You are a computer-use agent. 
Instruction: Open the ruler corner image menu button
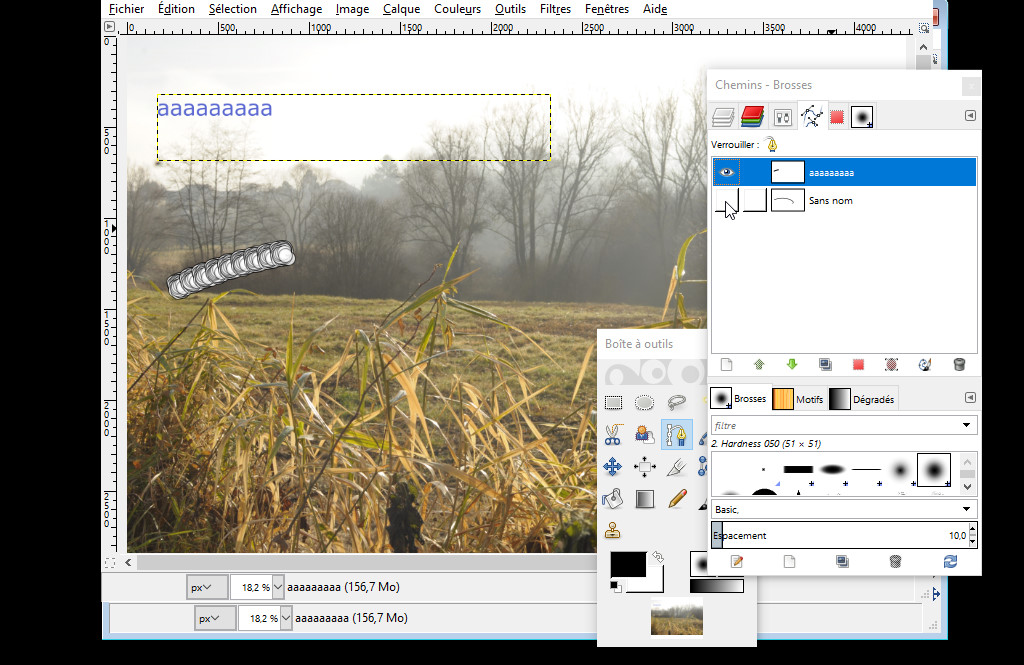tap(110, 27)
